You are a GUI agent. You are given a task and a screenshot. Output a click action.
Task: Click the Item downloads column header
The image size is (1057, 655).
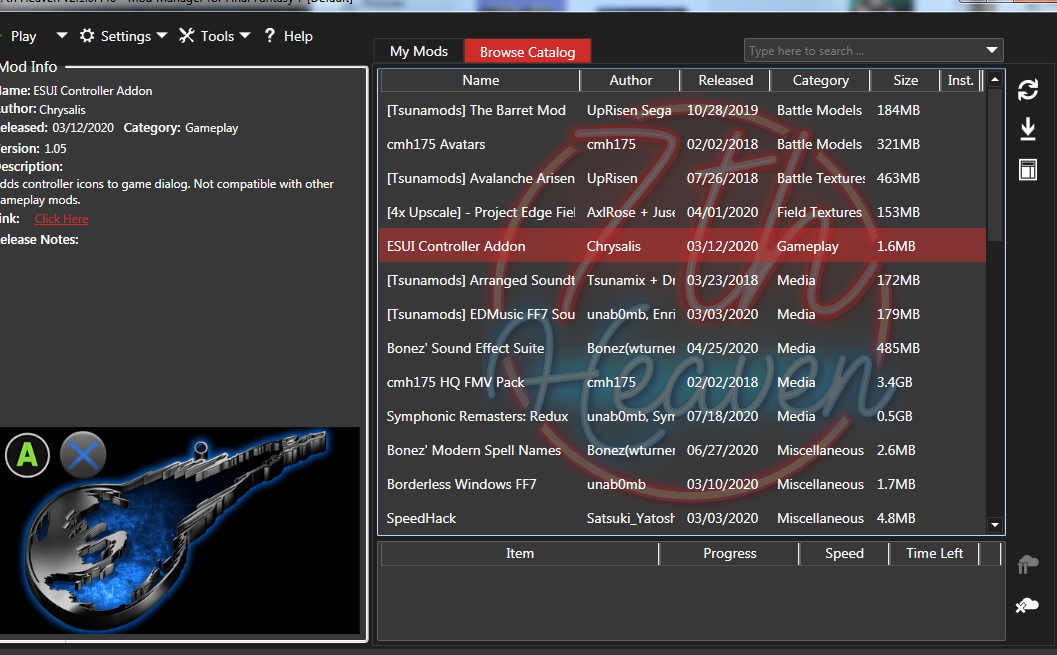coord(520,553)
